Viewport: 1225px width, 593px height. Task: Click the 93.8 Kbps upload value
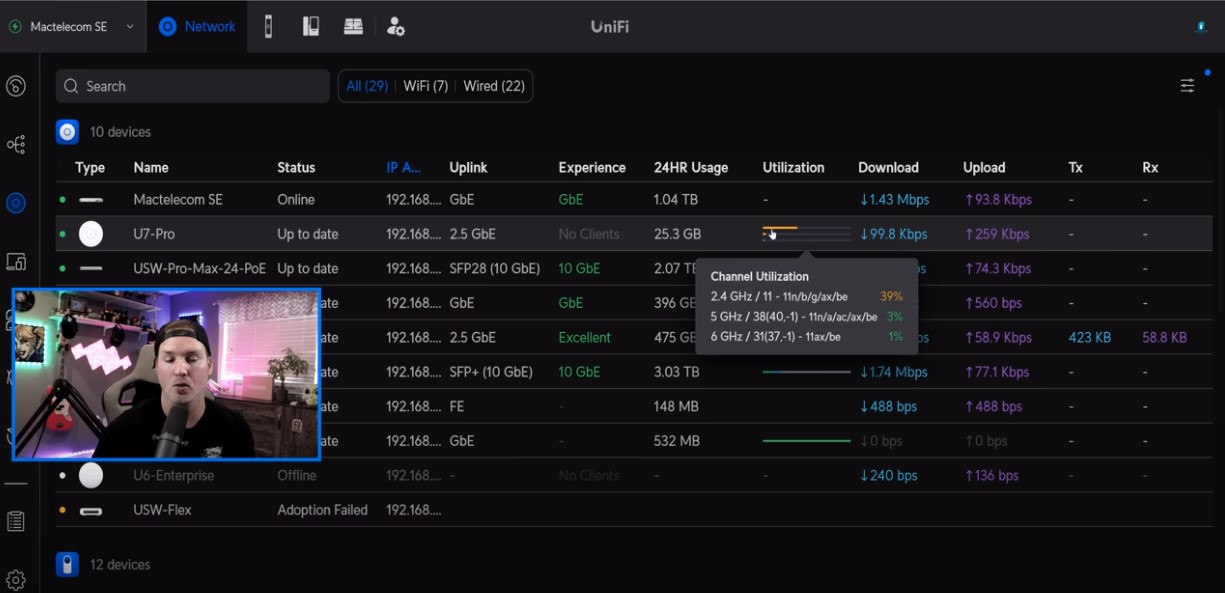coord(998,200)
